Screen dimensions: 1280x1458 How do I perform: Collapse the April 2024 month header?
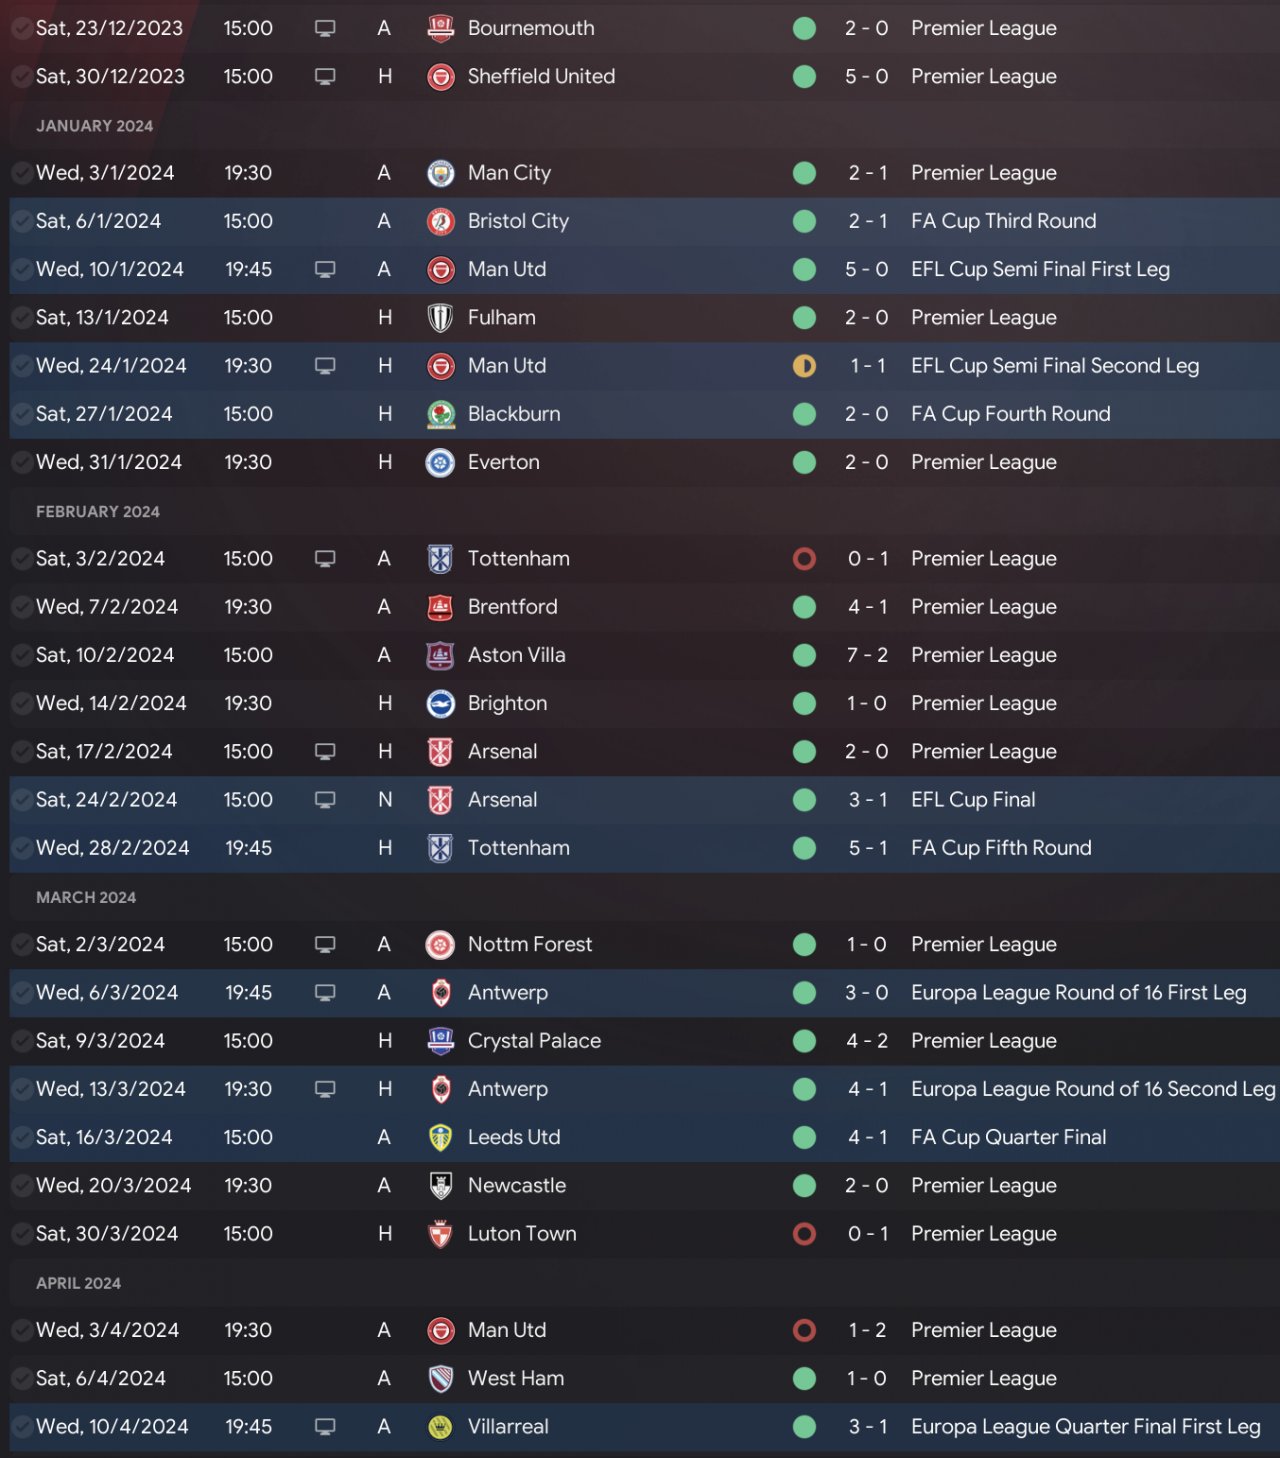78,1283
